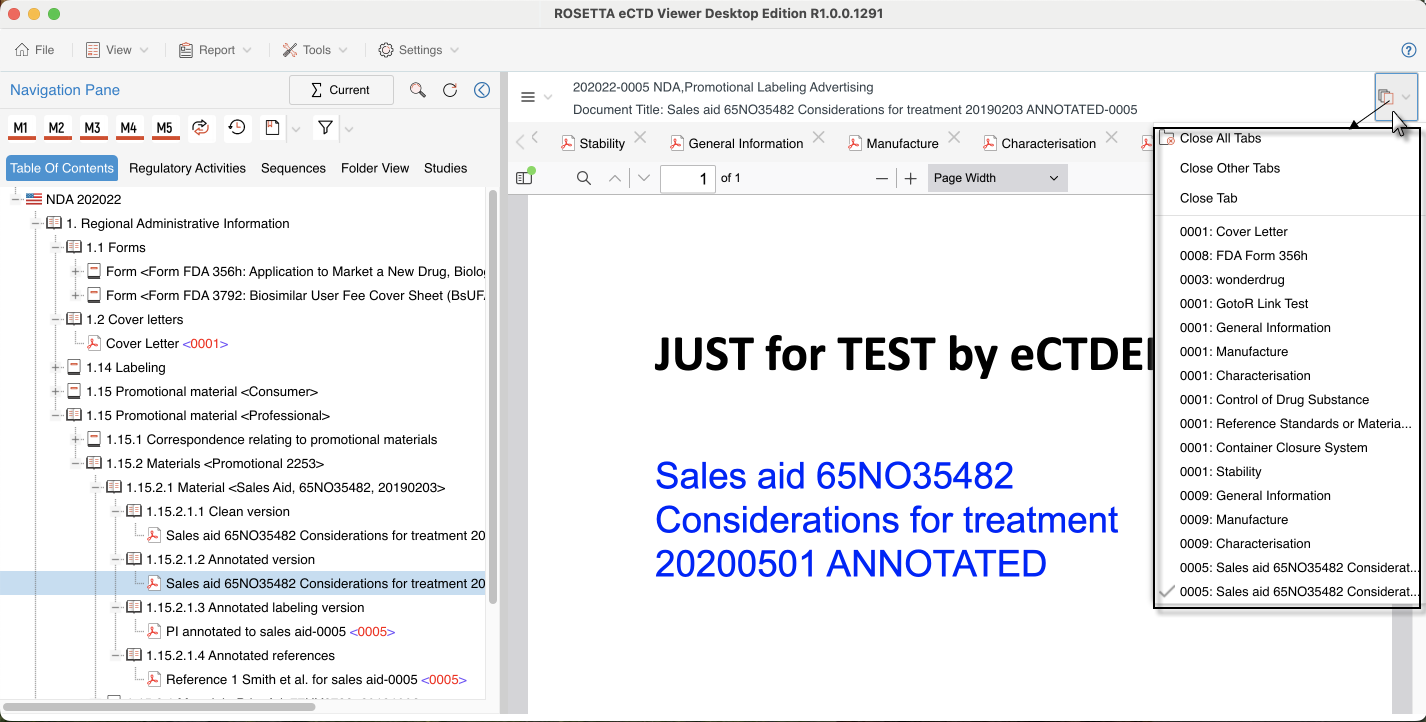Open PI annotated to sales aid-0005 document
The width and height of the screenshot is (1426, 722).
[x=255, y=632]
